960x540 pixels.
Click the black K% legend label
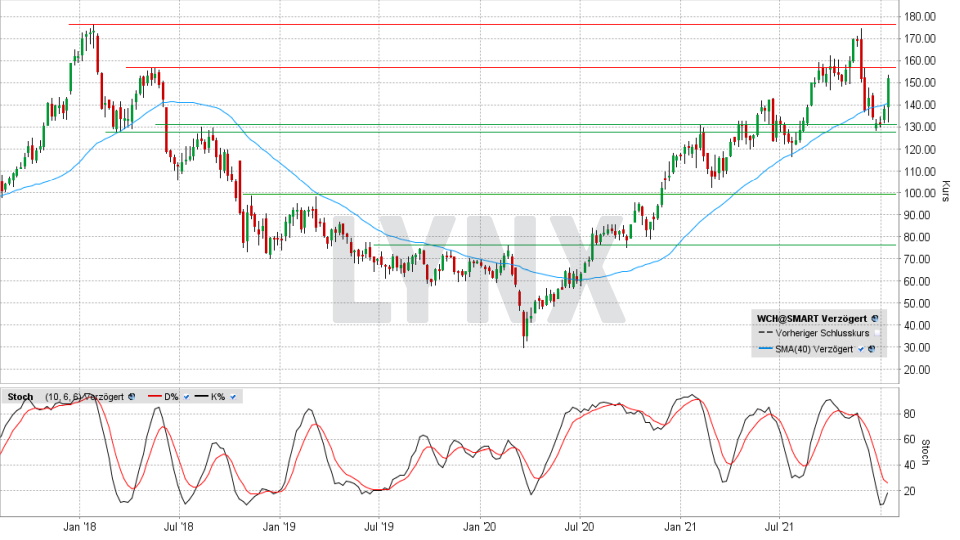tap(218, 397)
